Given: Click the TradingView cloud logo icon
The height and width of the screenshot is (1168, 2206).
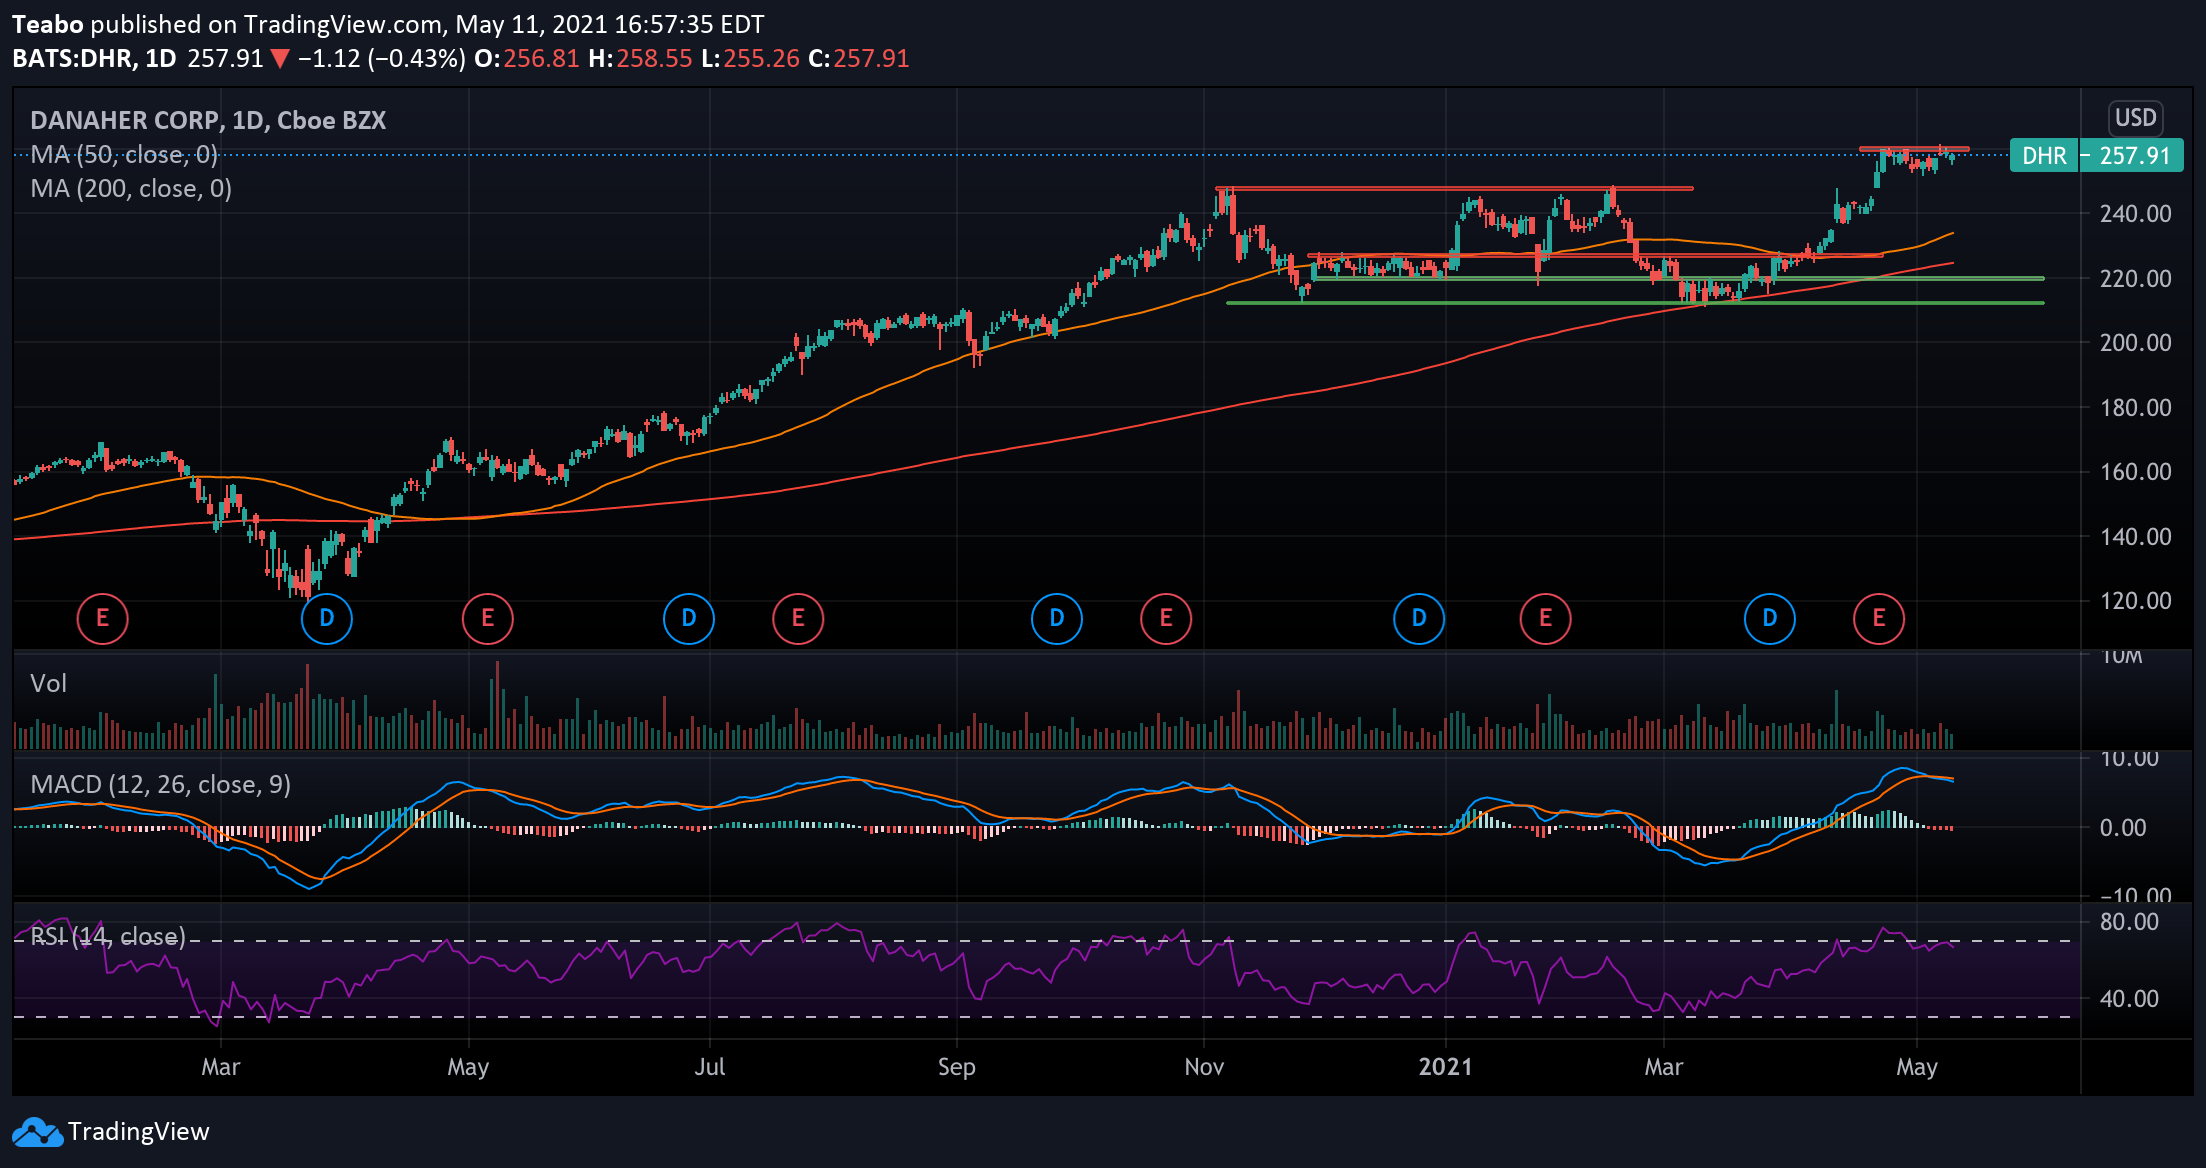Looking at the screenshot, I should (37, 1132).
